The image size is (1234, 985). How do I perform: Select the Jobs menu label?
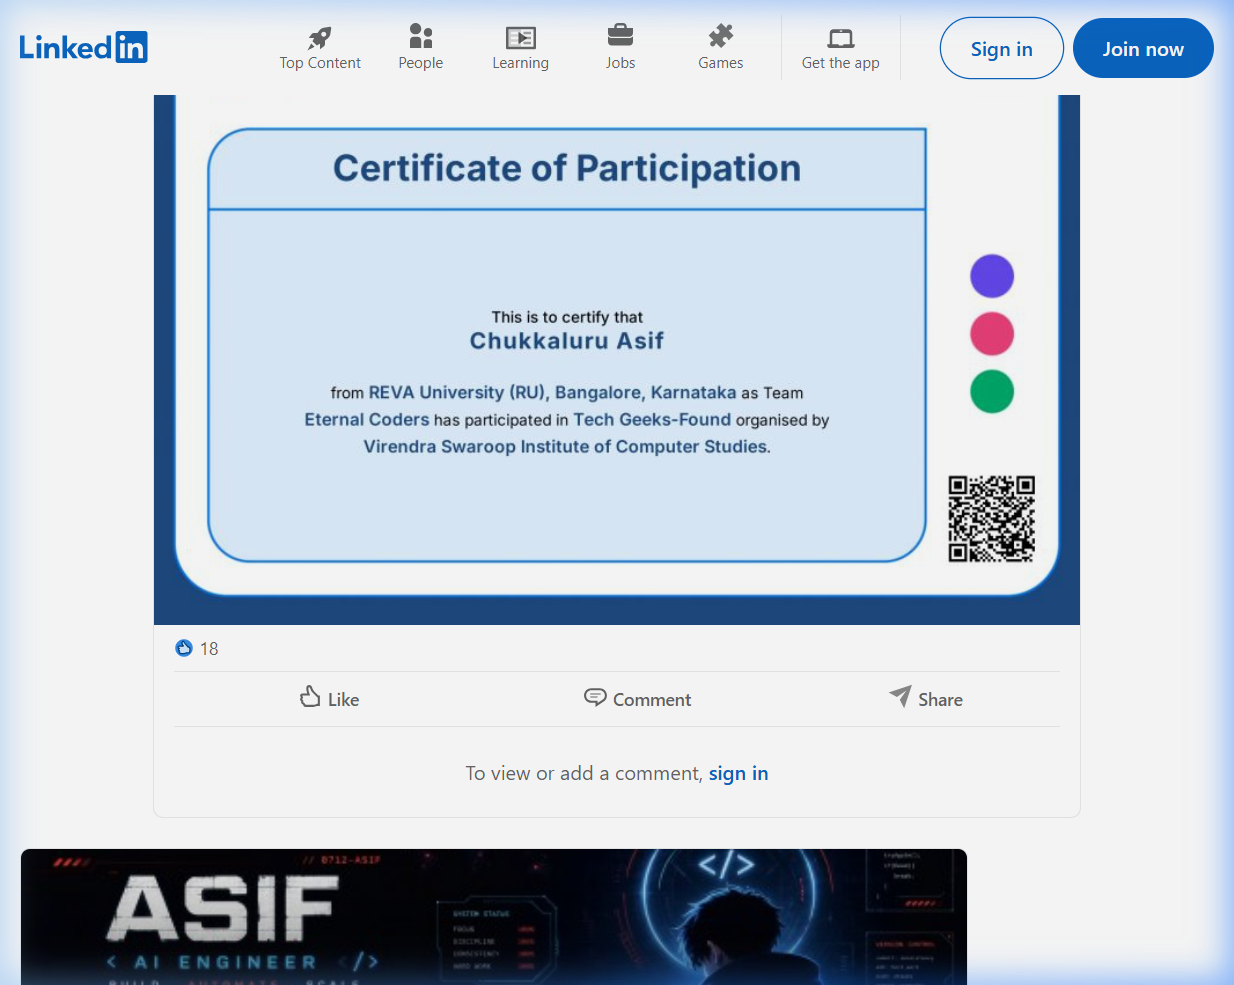[x=620, y=63]
